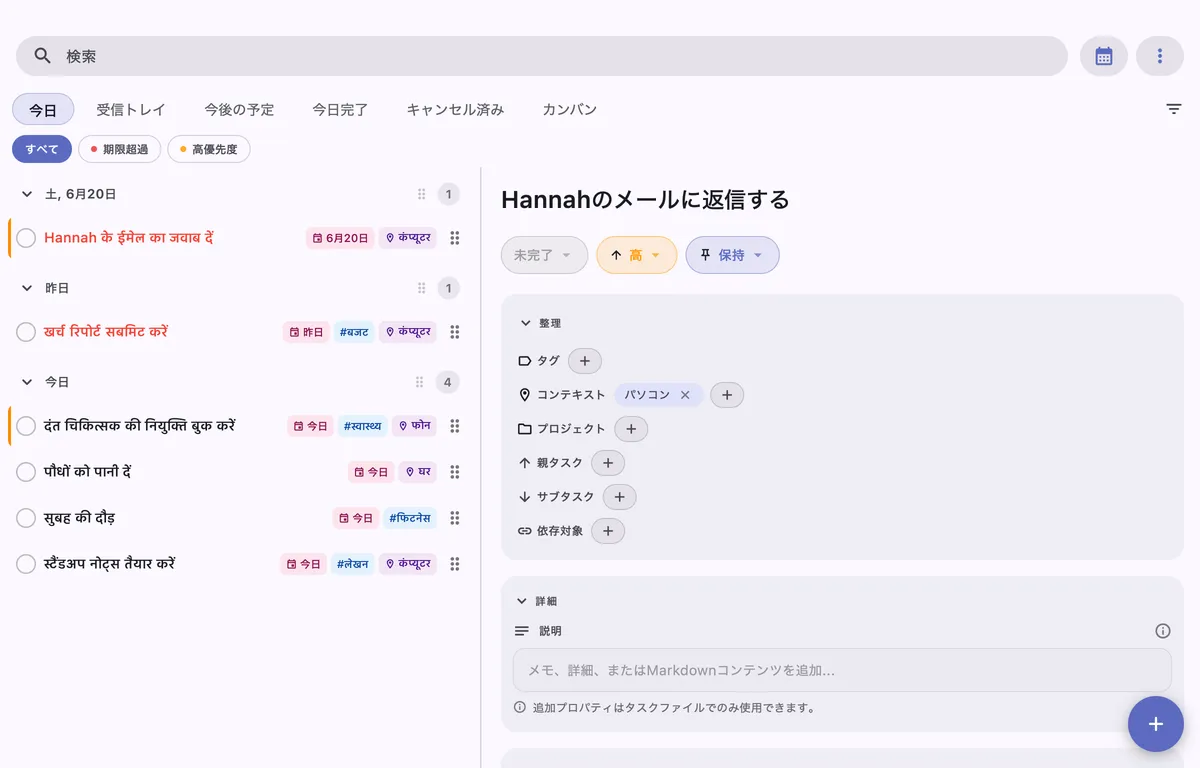
Task: Open drag handle menu for पौधों को पानी task
Action: (455, 472)
